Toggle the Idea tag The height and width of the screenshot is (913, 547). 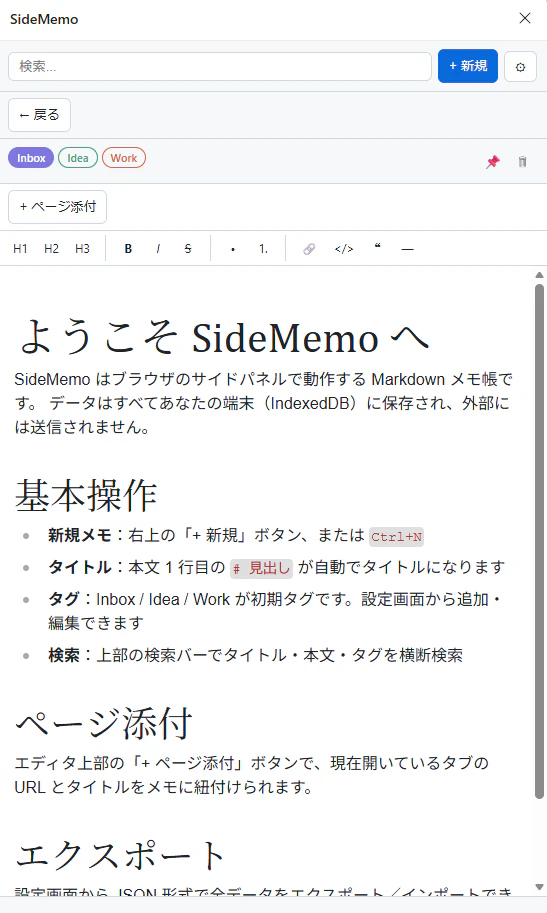coord(77,158)
